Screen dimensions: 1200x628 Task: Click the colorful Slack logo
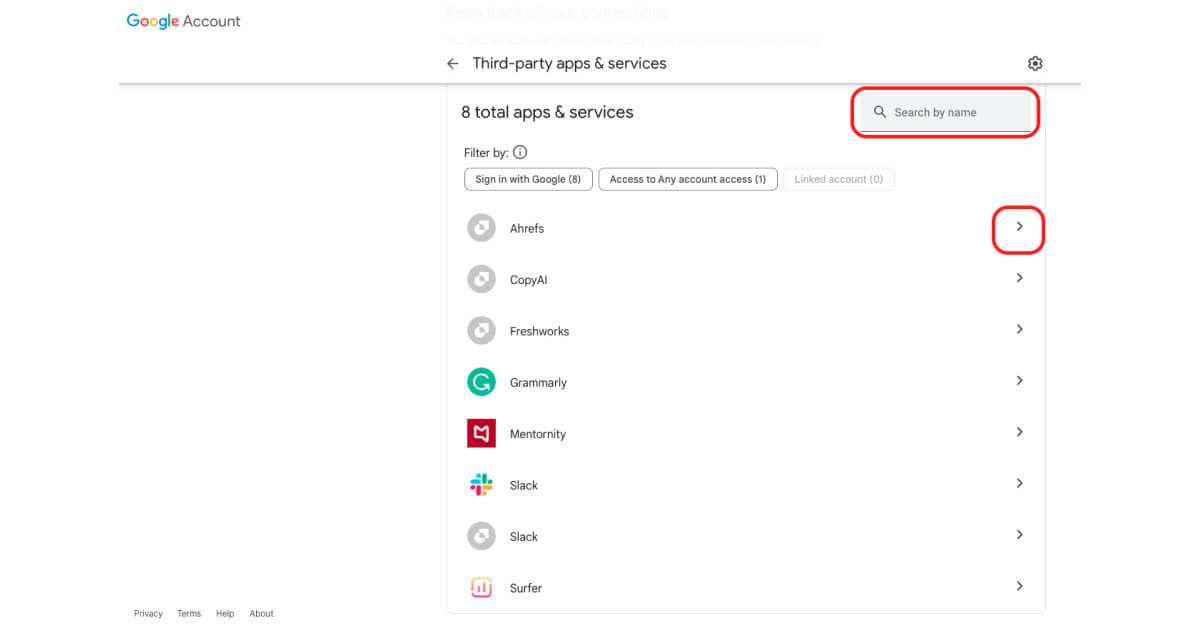[x=481, y=485]
